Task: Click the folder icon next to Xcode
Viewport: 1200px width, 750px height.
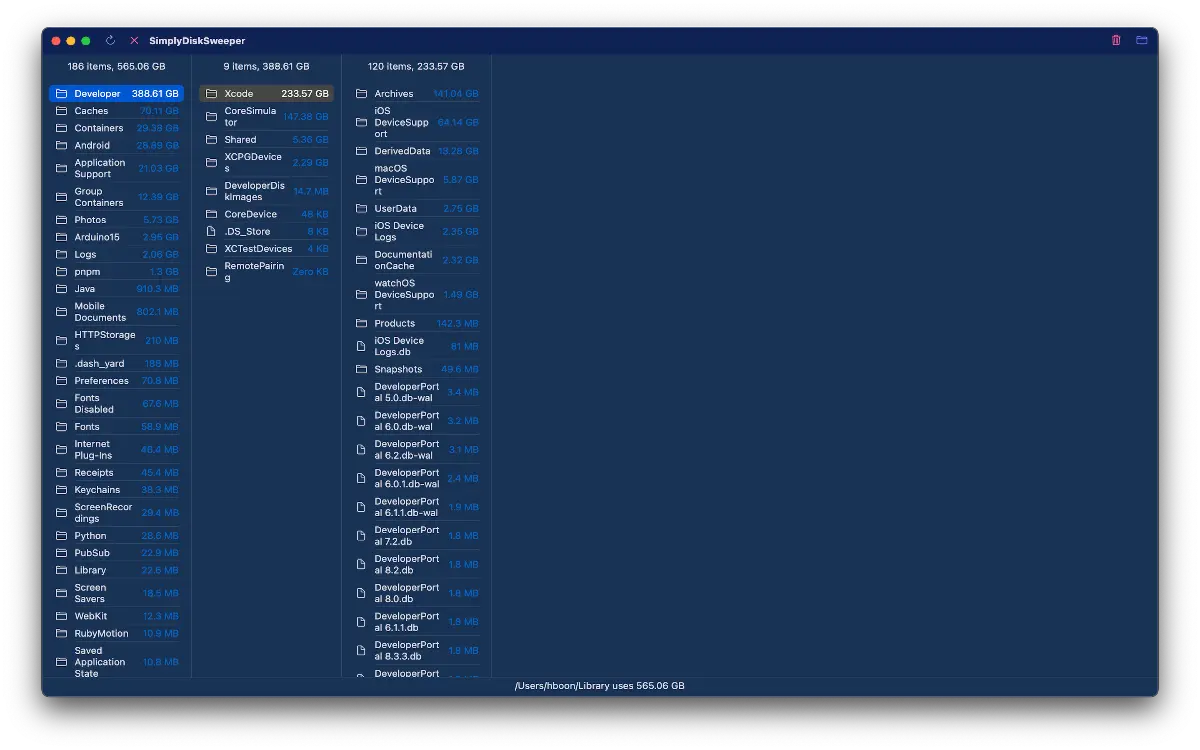Action: coord(212,94)
